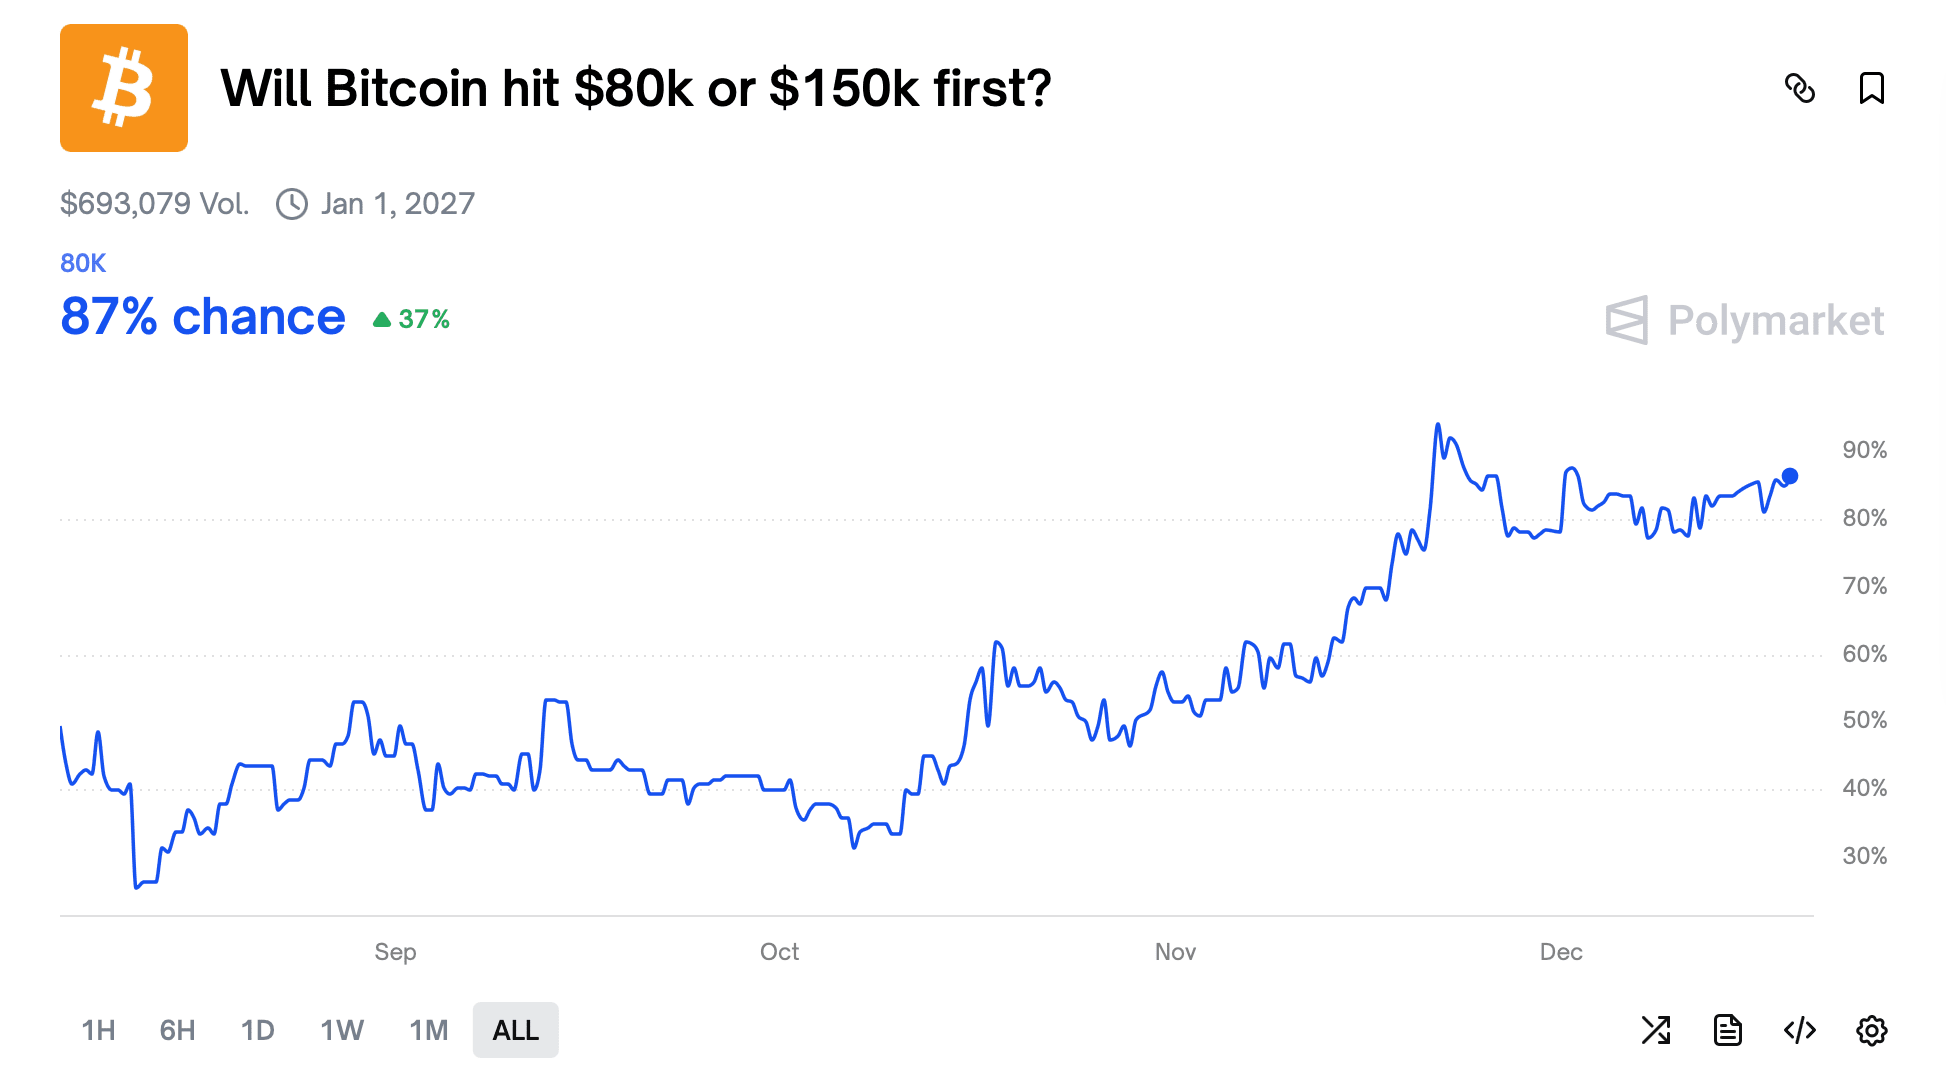The height and width of the screenshot is (1086, 1946).
Task: Expand the 80K outcome label
Action: click(x=83, y=262)
